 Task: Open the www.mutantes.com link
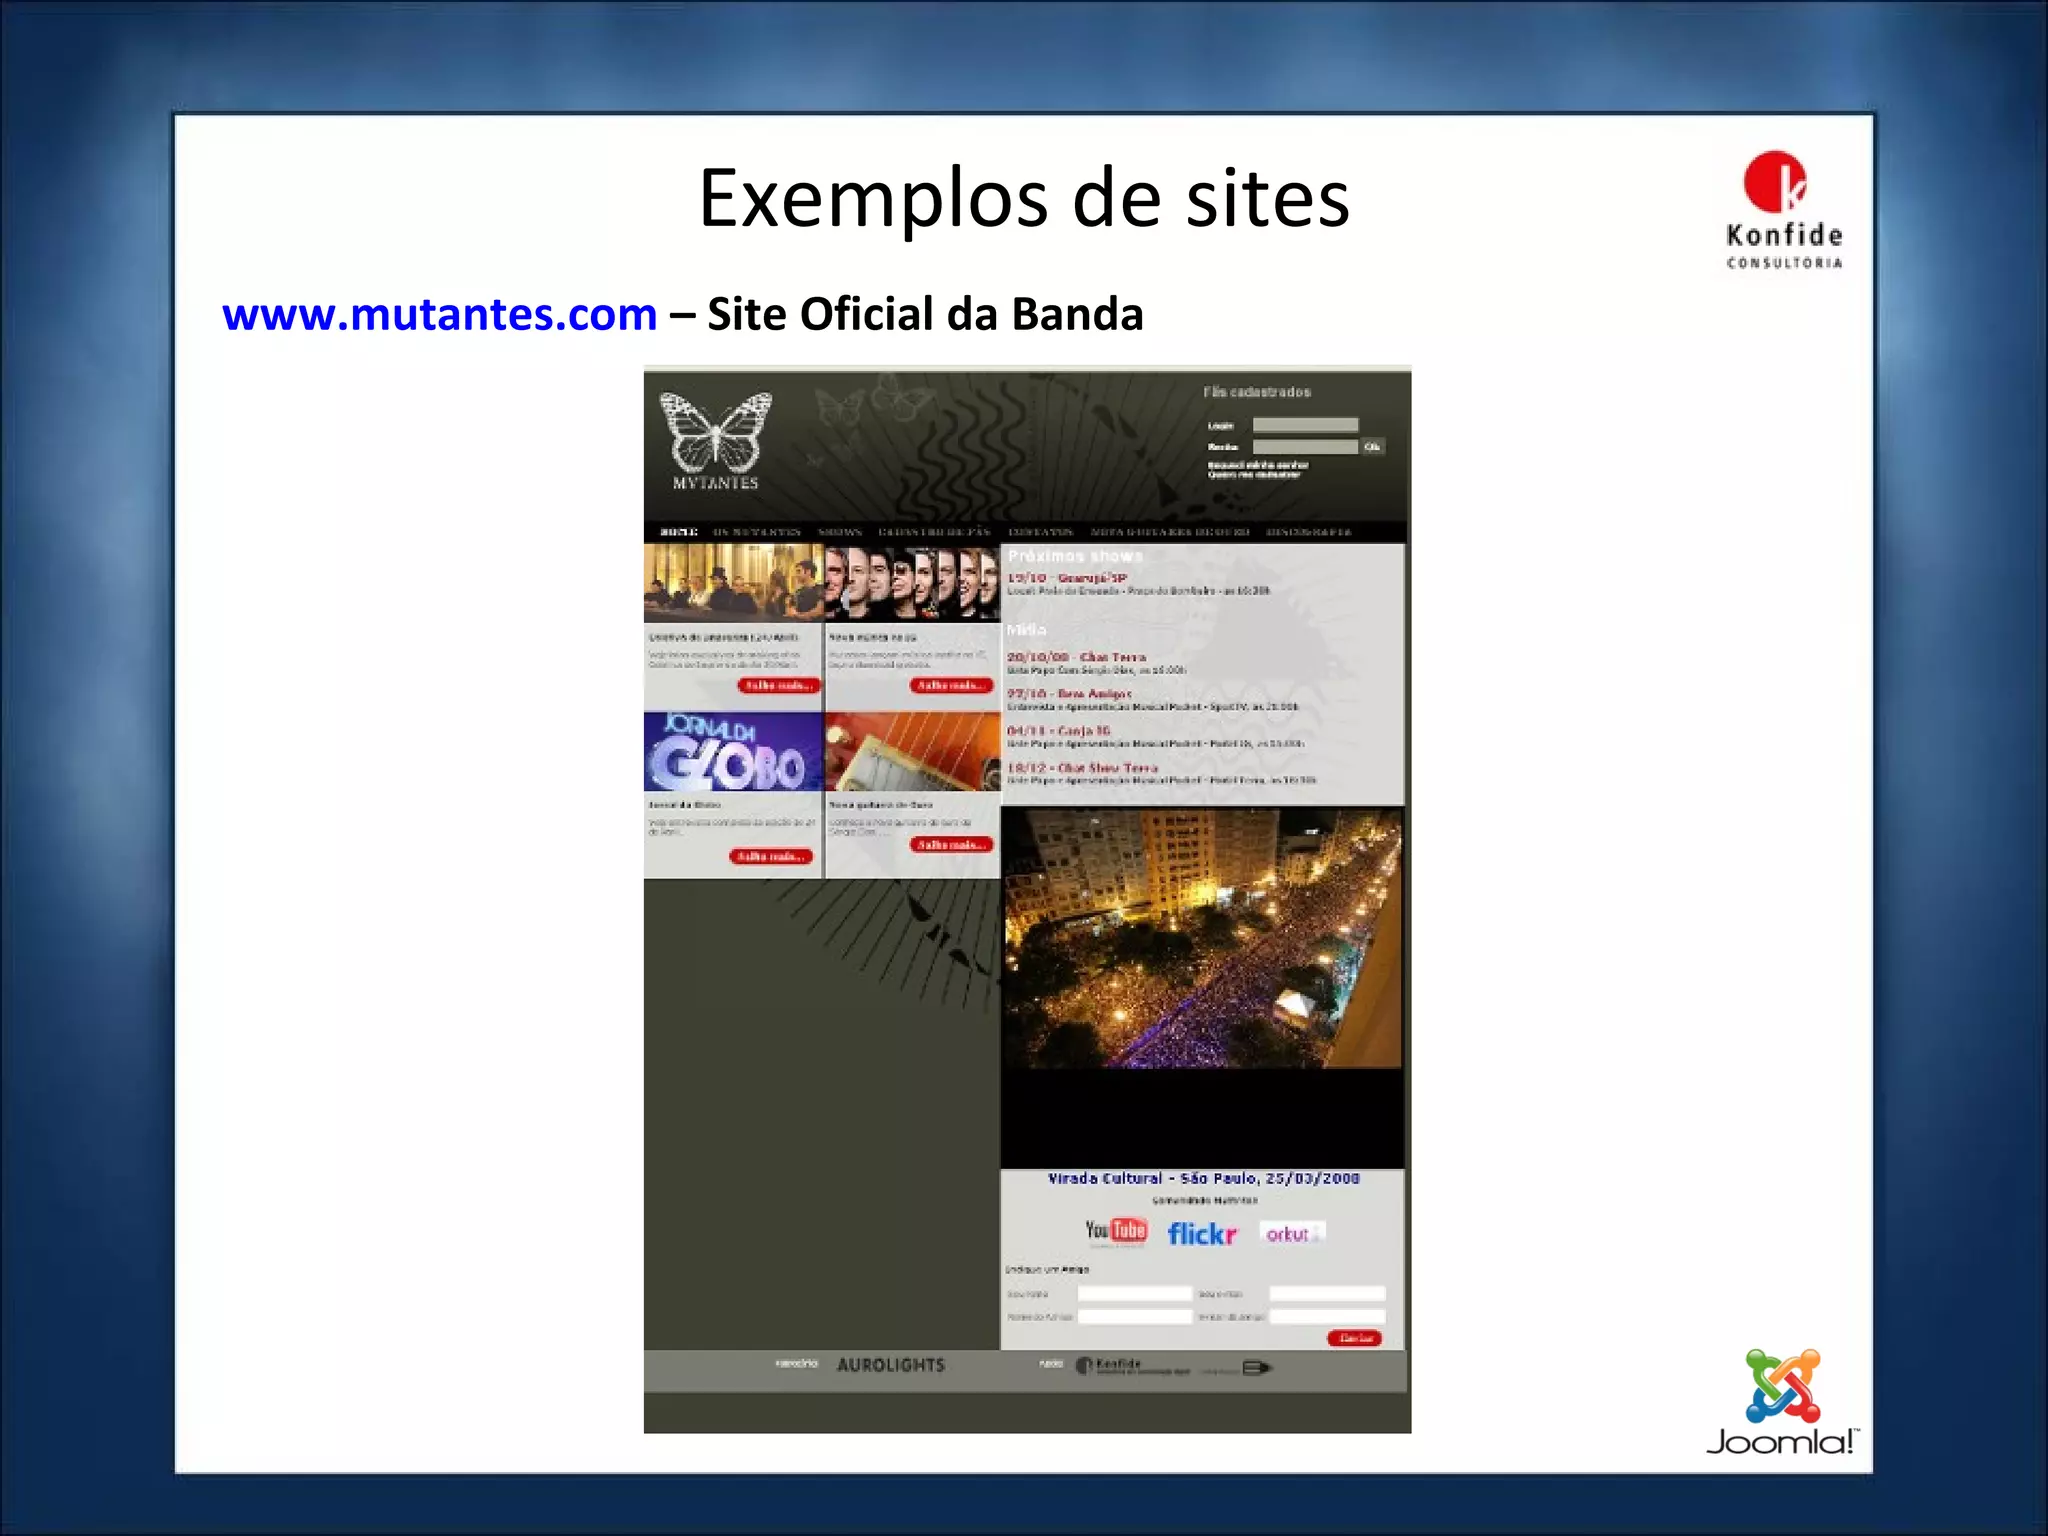(x=440, y=314)
